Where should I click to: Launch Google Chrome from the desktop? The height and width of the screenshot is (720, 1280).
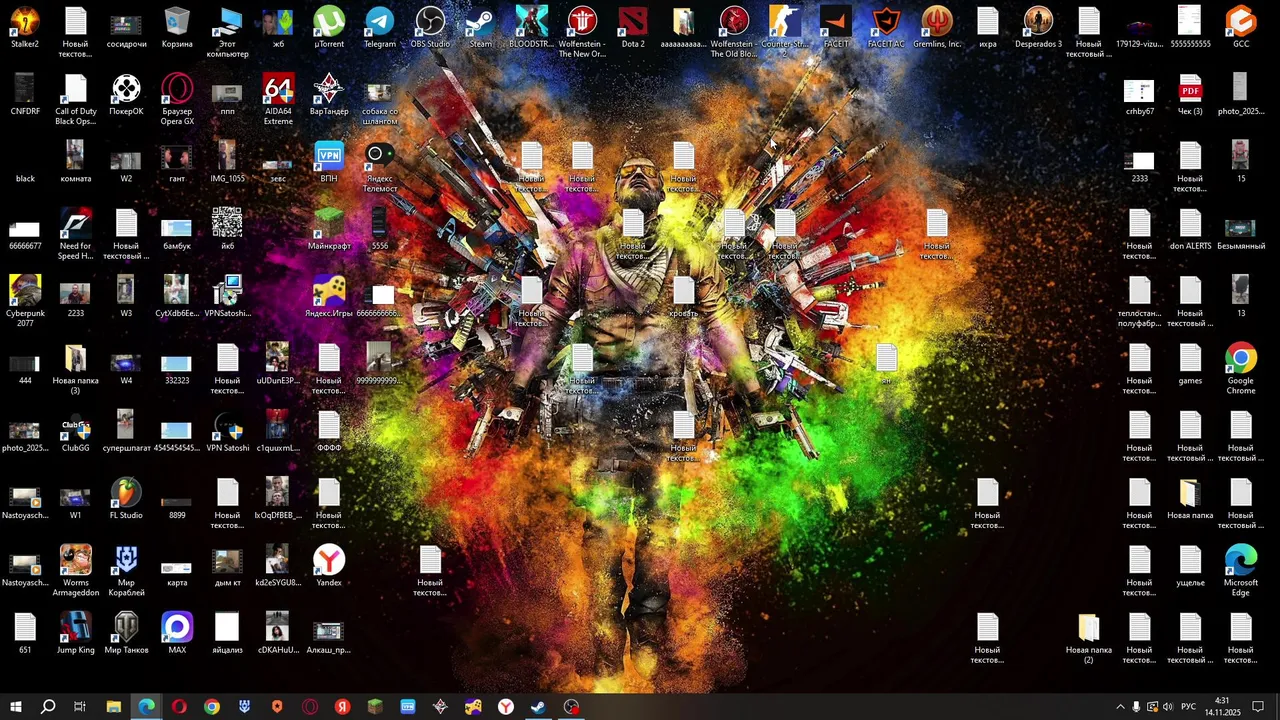pyautogui.click(x=1241, y=369)
